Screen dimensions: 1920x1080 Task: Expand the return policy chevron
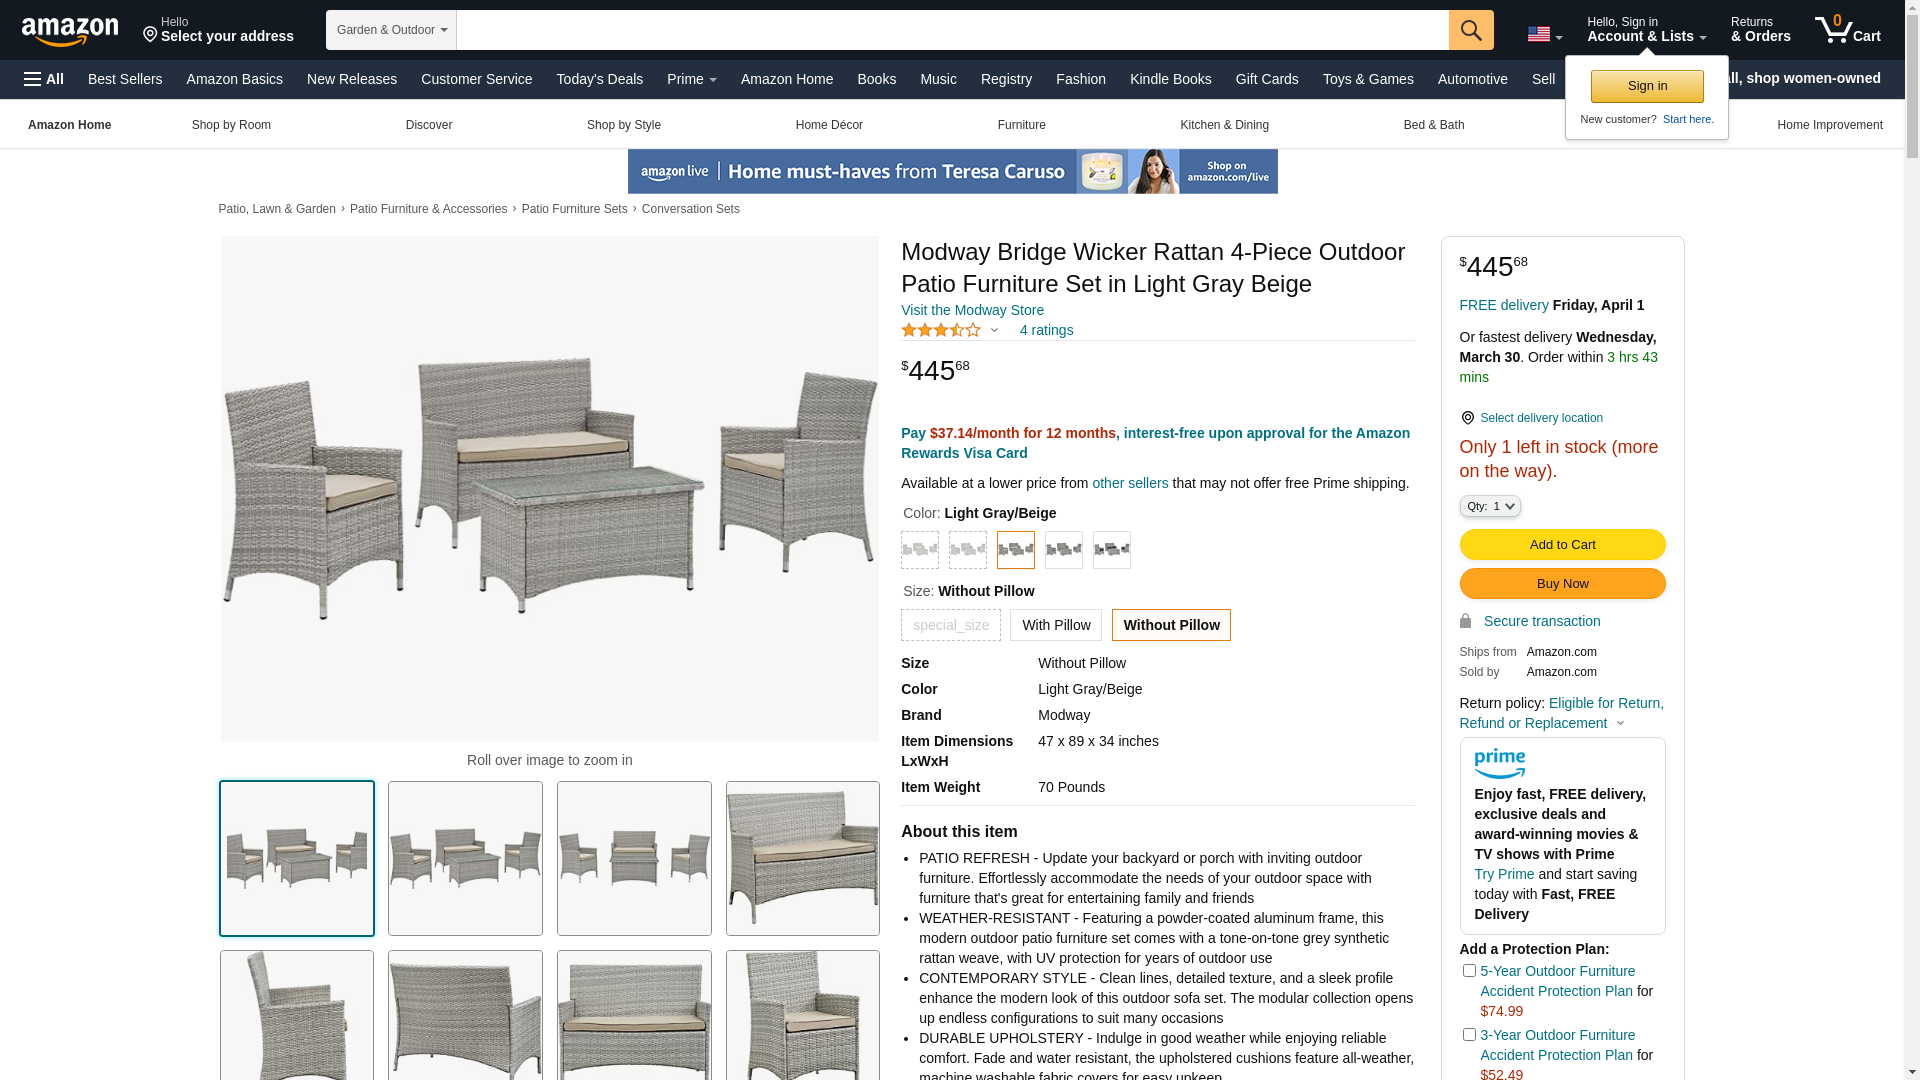coord(1620,723)
